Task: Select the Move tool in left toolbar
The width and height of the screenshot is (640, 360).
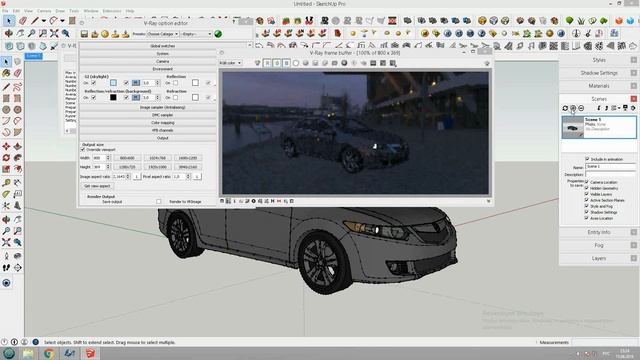Action: point(6,146)
